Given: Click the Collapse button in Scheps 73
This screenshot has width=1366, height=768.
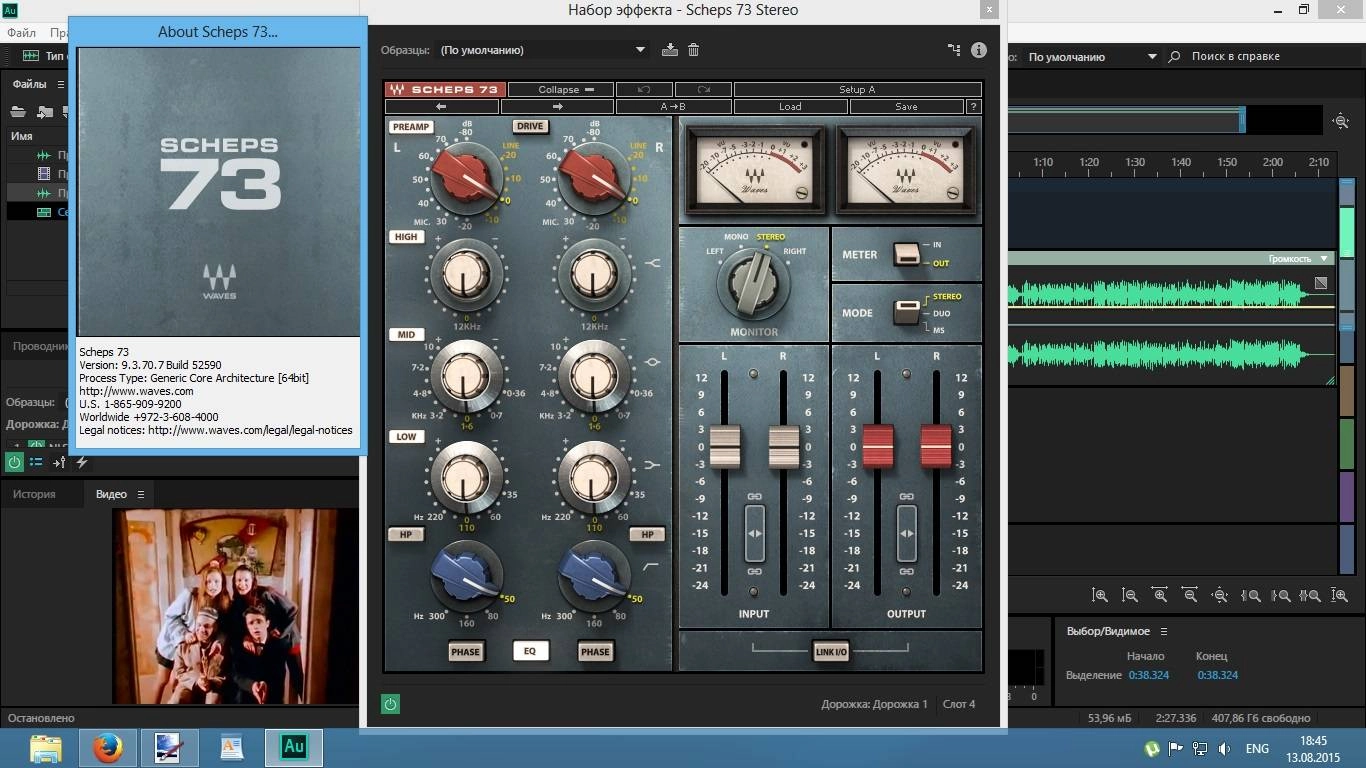Looking at the screenshot, I should point(560,89).
